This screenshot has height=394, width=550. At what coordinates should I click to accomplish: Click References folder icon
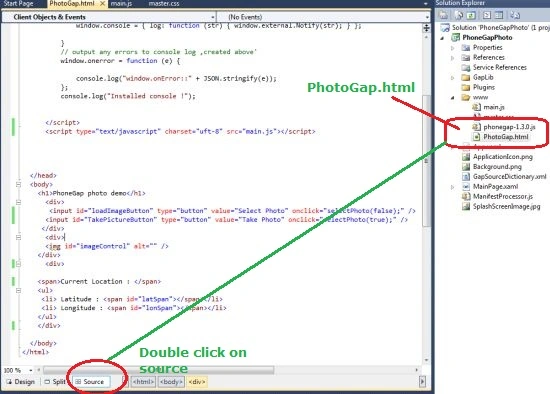[x=466, y=58]
